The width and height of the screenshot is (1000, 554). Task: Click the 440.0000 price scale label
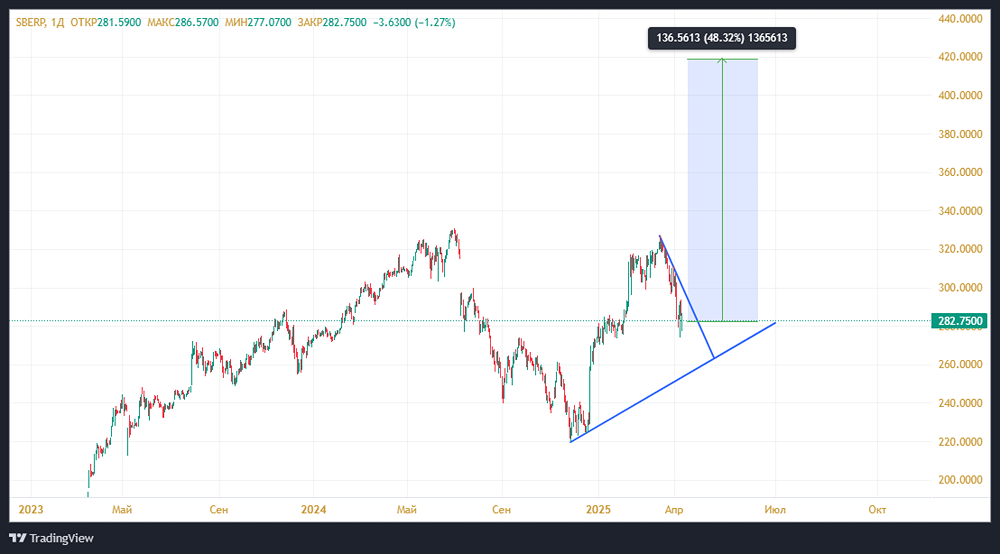click(958, 19)
